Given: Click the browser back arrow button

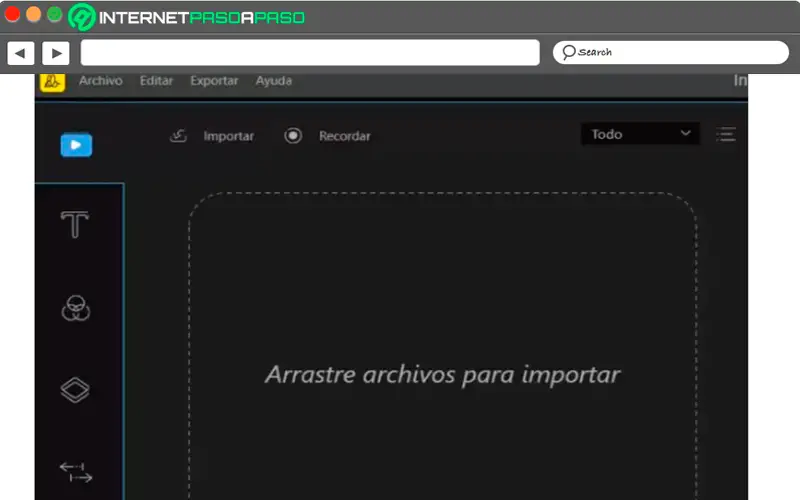Looking at the screenshot, I should [x=20, y=53].
